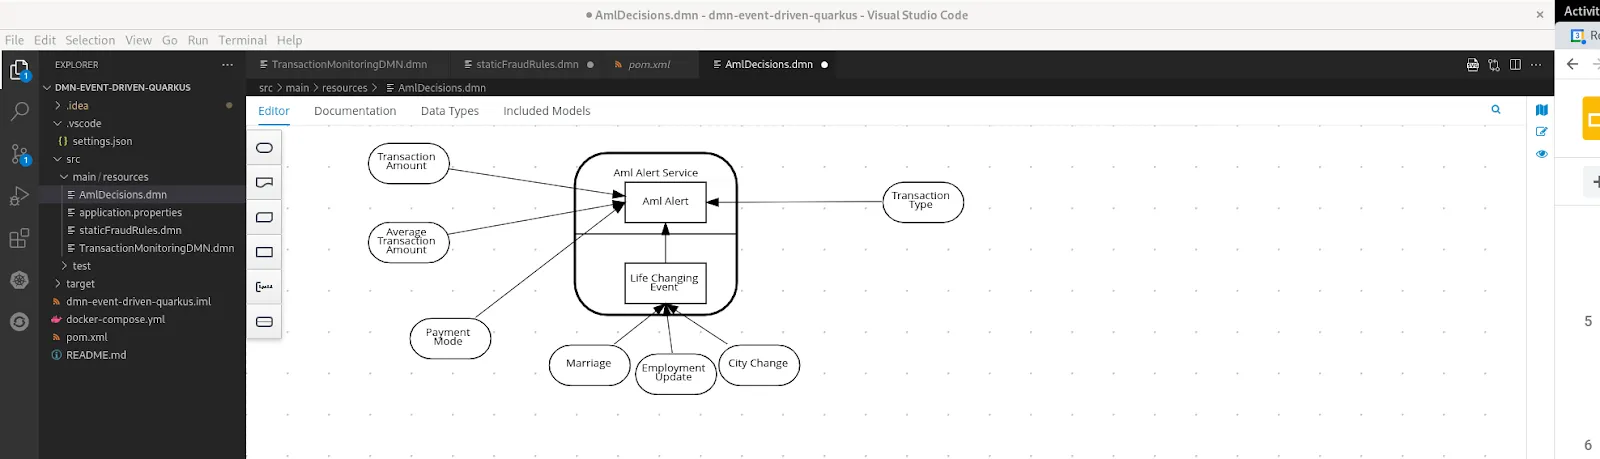
Task: Click the back arrow in the browser window
Action: tap(1572, 64)
